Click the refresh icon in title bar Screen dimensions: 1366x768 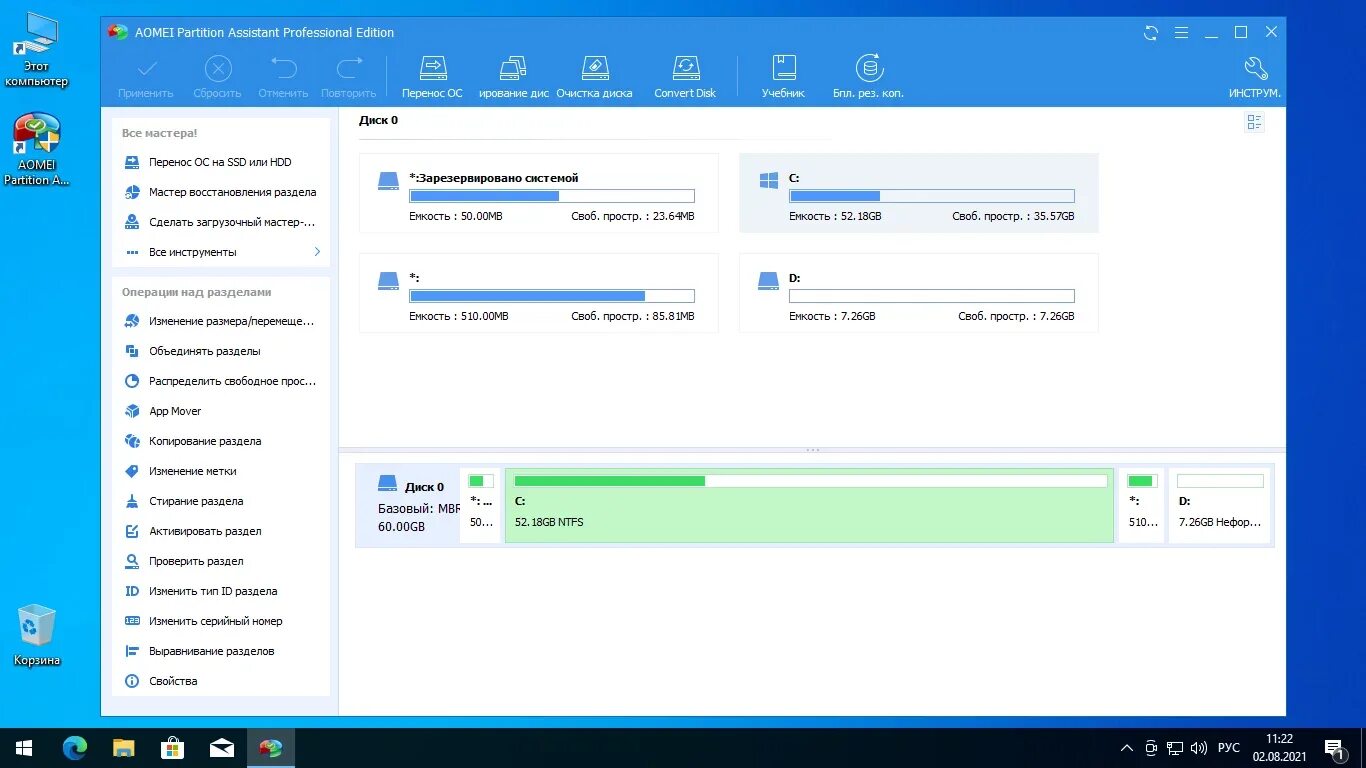tap(1150, 32)
